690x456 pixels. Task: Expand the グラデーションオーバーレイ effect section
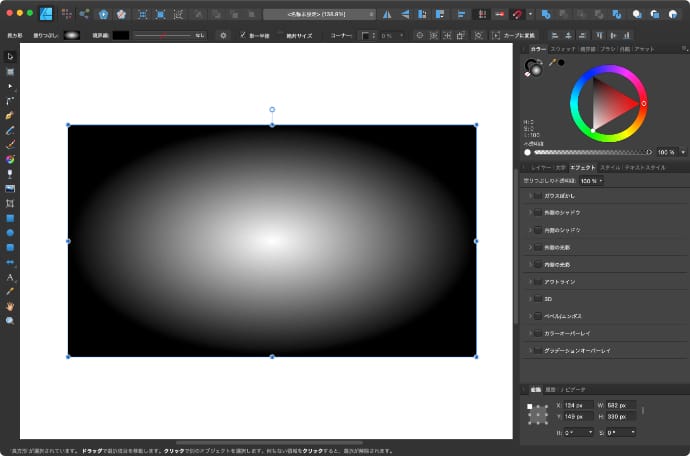click(529, 351)
